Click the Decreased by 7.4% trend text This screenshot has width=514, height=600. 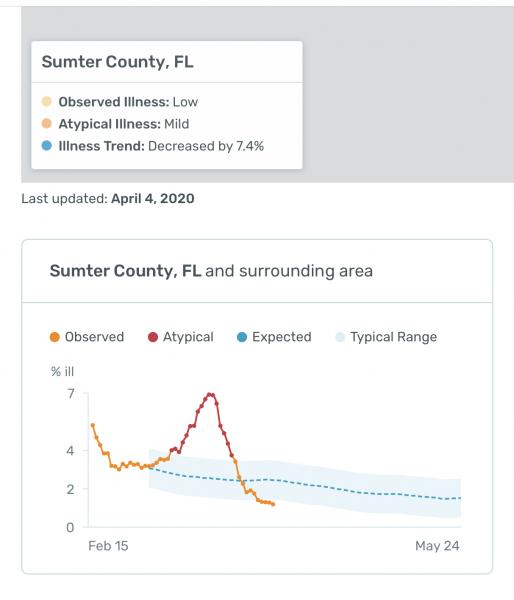coord(206,146)
